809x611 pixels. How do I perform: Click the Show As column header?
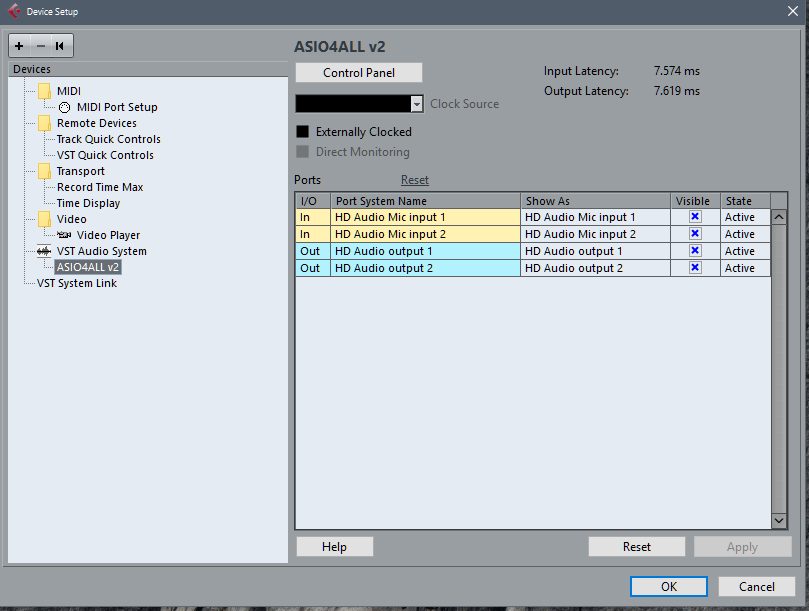pos(595,201)
